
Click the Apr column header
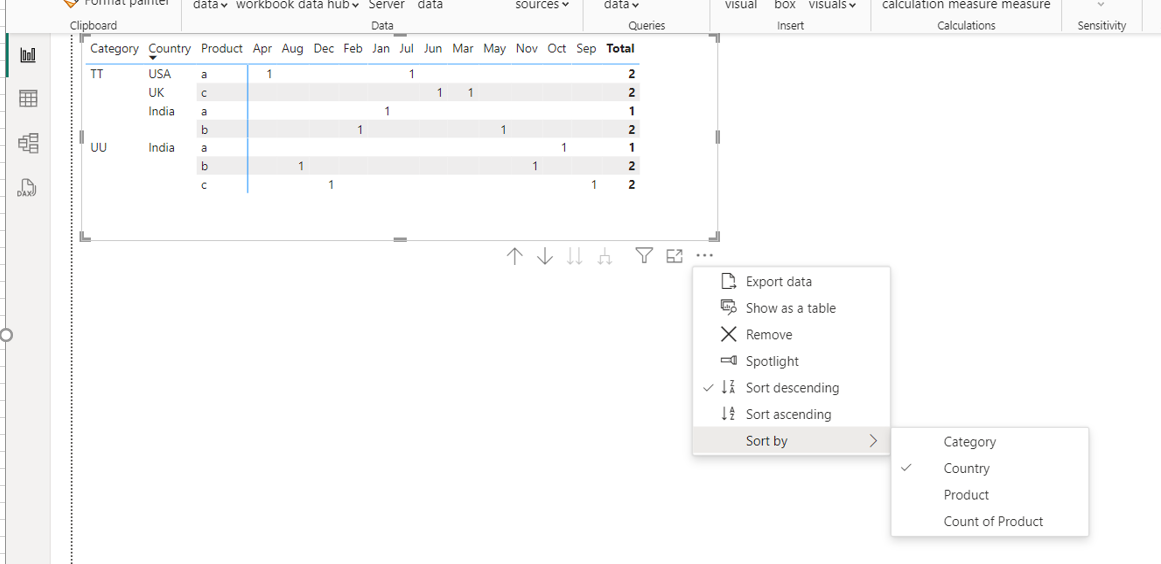pyautogui.click(x=262, y=49)
